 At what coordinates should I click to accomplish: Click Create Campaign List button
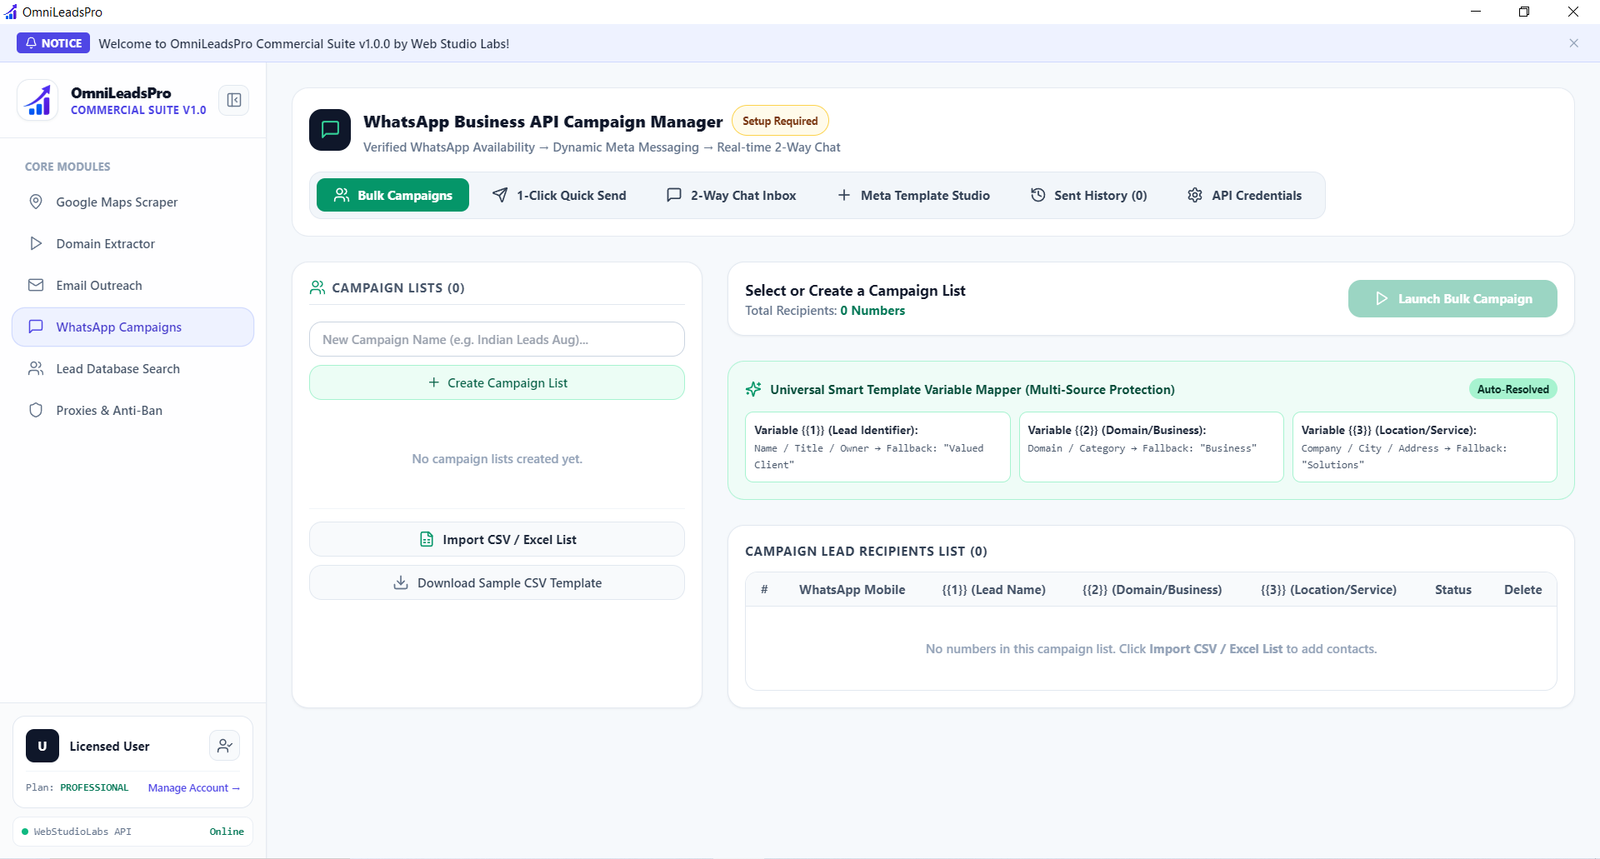[x=497, y=383]
